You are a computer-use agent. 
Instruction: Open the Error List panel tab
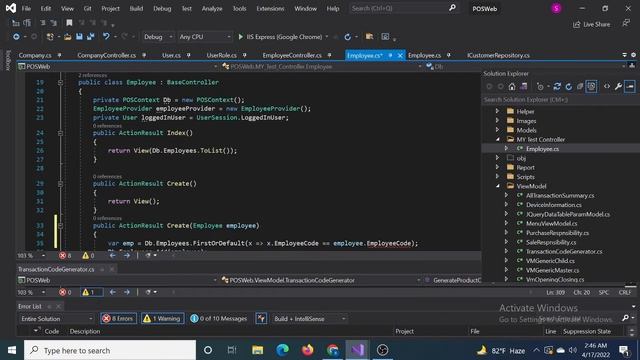(x=30, y=306)
